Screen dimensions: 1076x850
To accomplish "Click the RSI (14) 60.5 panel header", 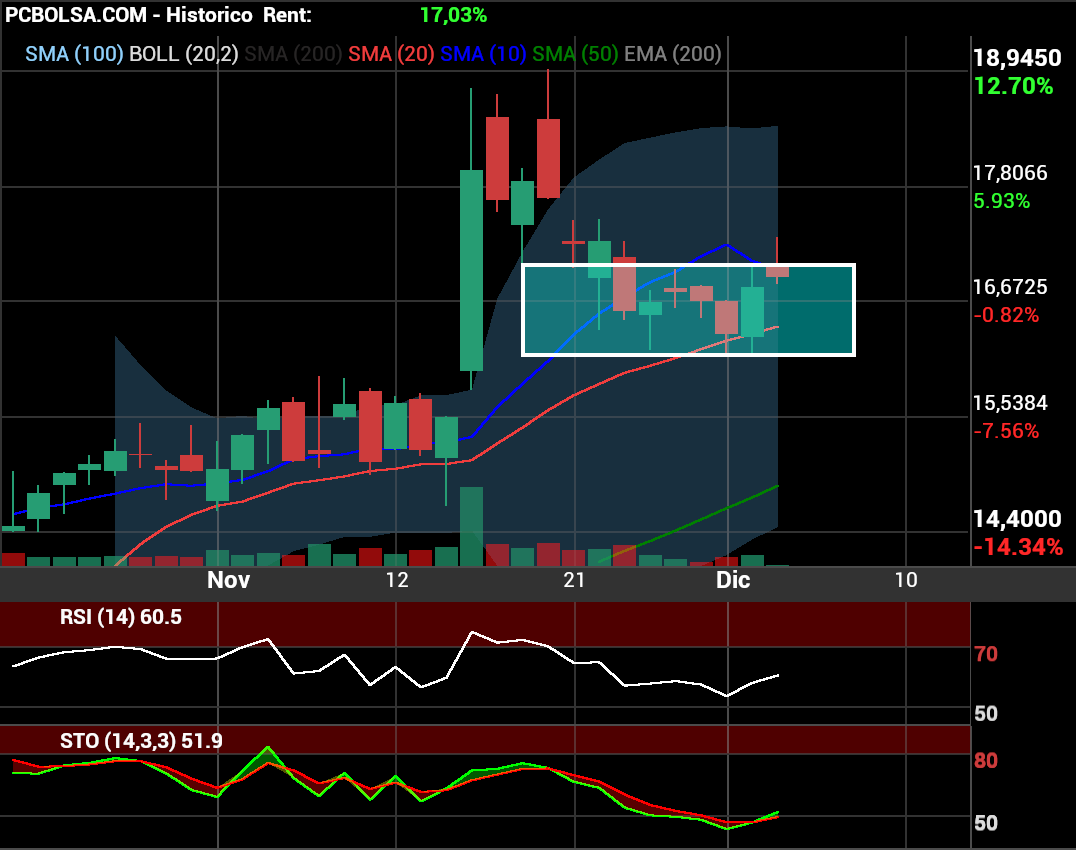I will pos(121,617).
